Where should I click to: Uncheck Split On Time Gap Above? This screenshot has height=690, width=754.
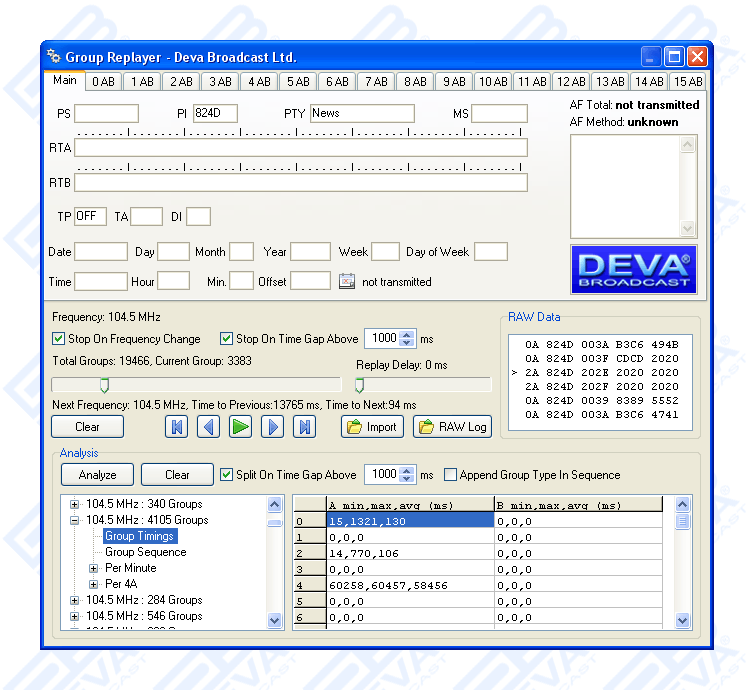click(227, 475)
